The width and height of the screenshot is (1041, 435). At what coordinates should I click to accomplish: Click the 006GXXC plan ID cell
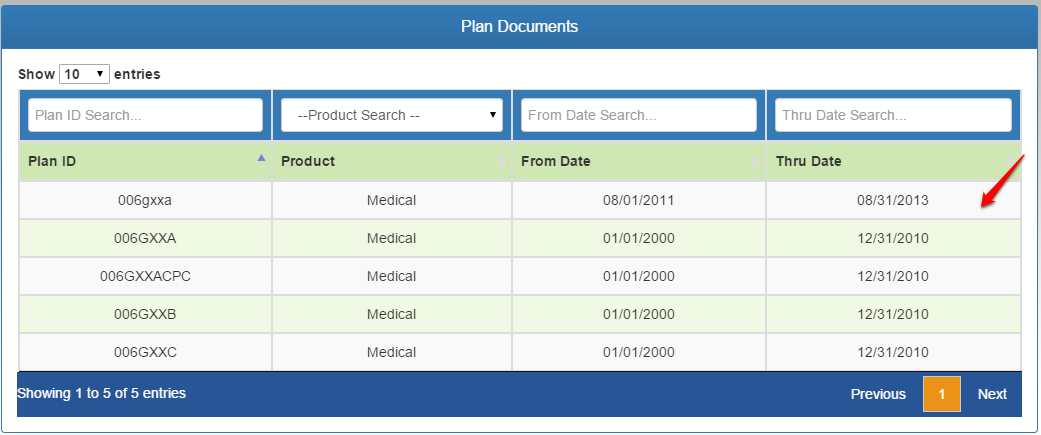tap(145, 352)
